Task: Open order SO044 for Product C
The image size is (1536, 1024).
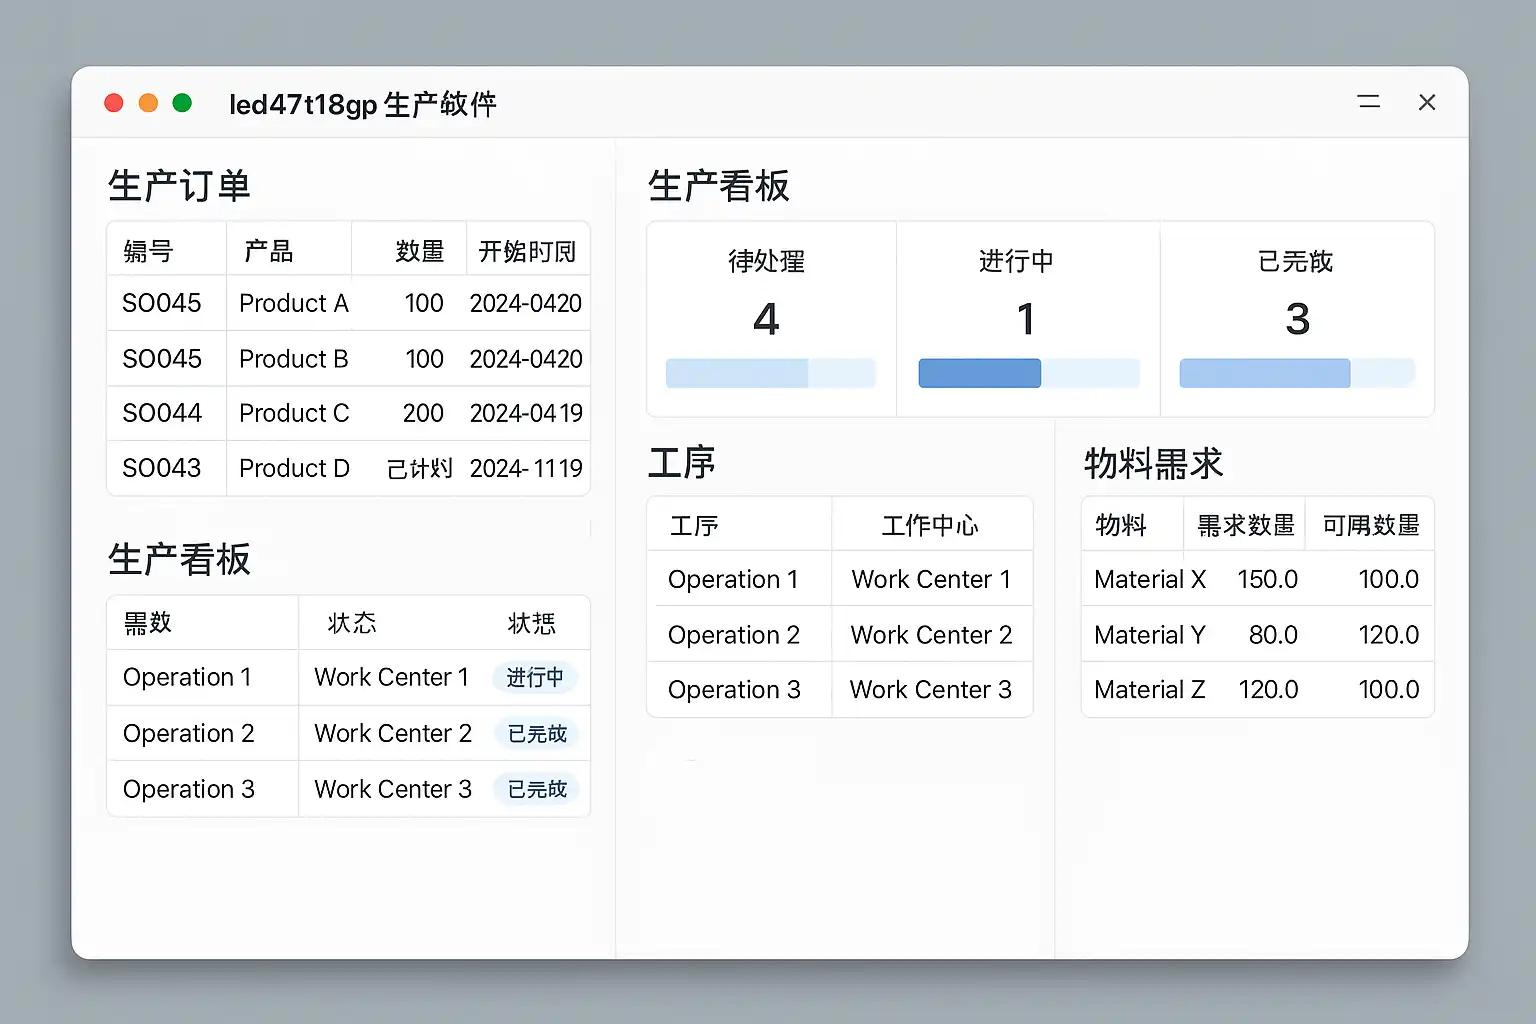Action: click(x=348, y=413)
